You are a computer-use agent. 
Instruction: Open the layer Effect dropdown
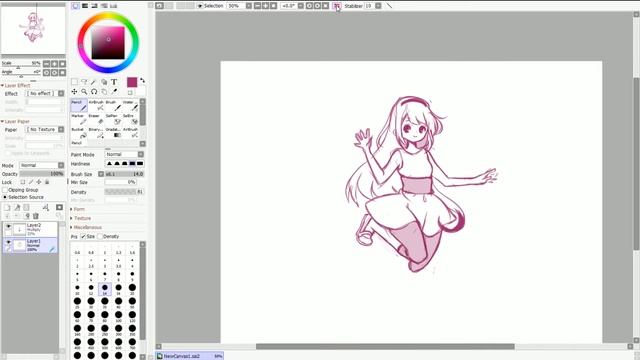point(45,93)
